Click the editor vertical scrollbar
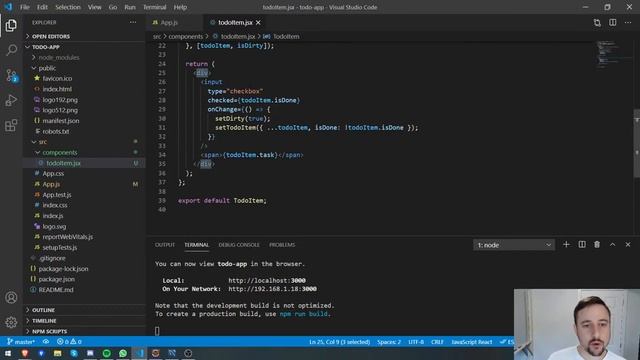This screenshot has height=360, width=640. [x=637, y=143]
